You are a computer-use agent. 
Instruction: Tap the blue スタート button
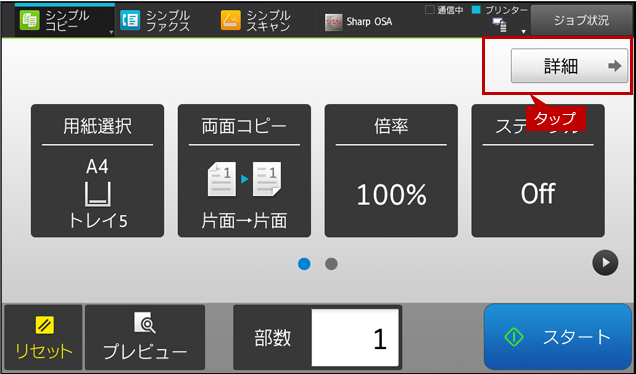(x=558, y=337)
